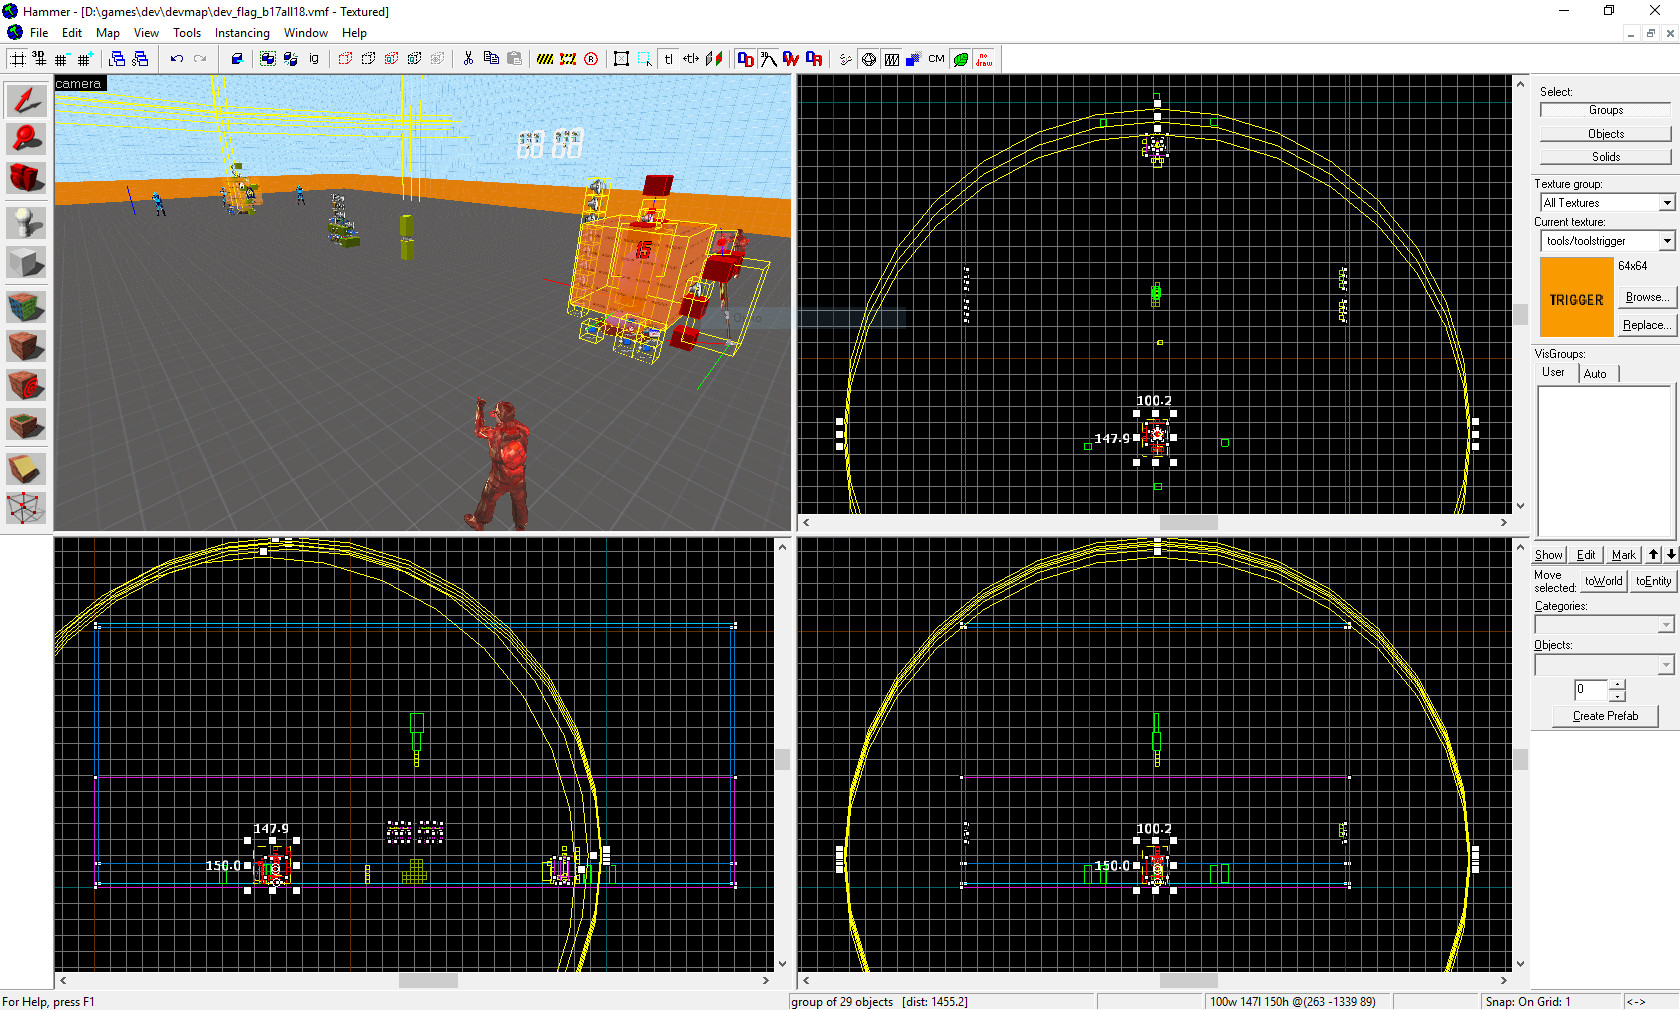This screenshot has width=1680, height=1010.
Task: Activate the Vertex manipulation tool
Action: coord(26,508)
